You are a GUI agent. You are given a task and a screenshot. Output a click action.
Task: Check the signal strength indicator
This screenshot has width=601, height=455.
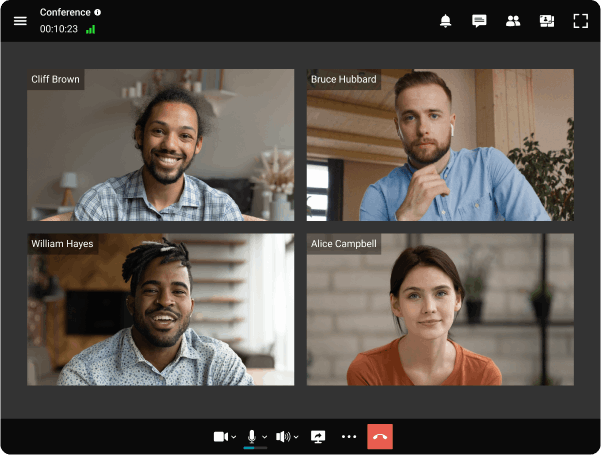point(91,30)
